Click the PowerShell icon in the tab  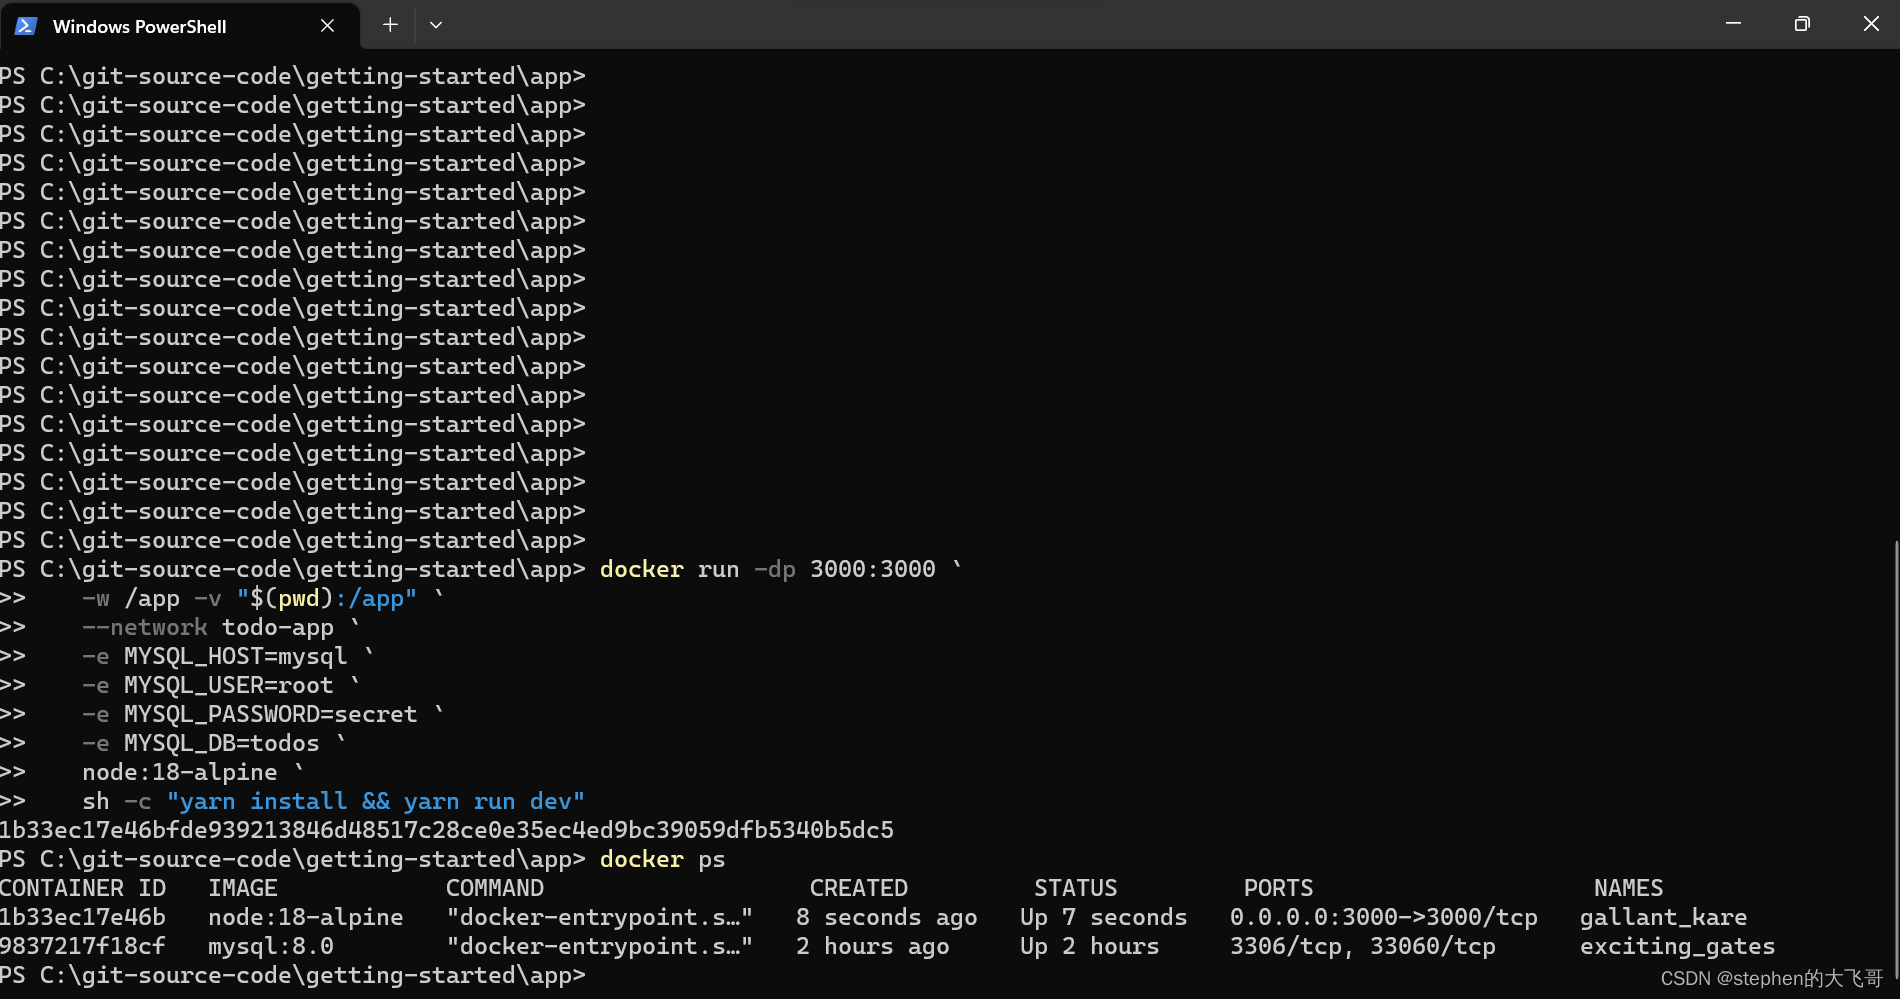26,26
